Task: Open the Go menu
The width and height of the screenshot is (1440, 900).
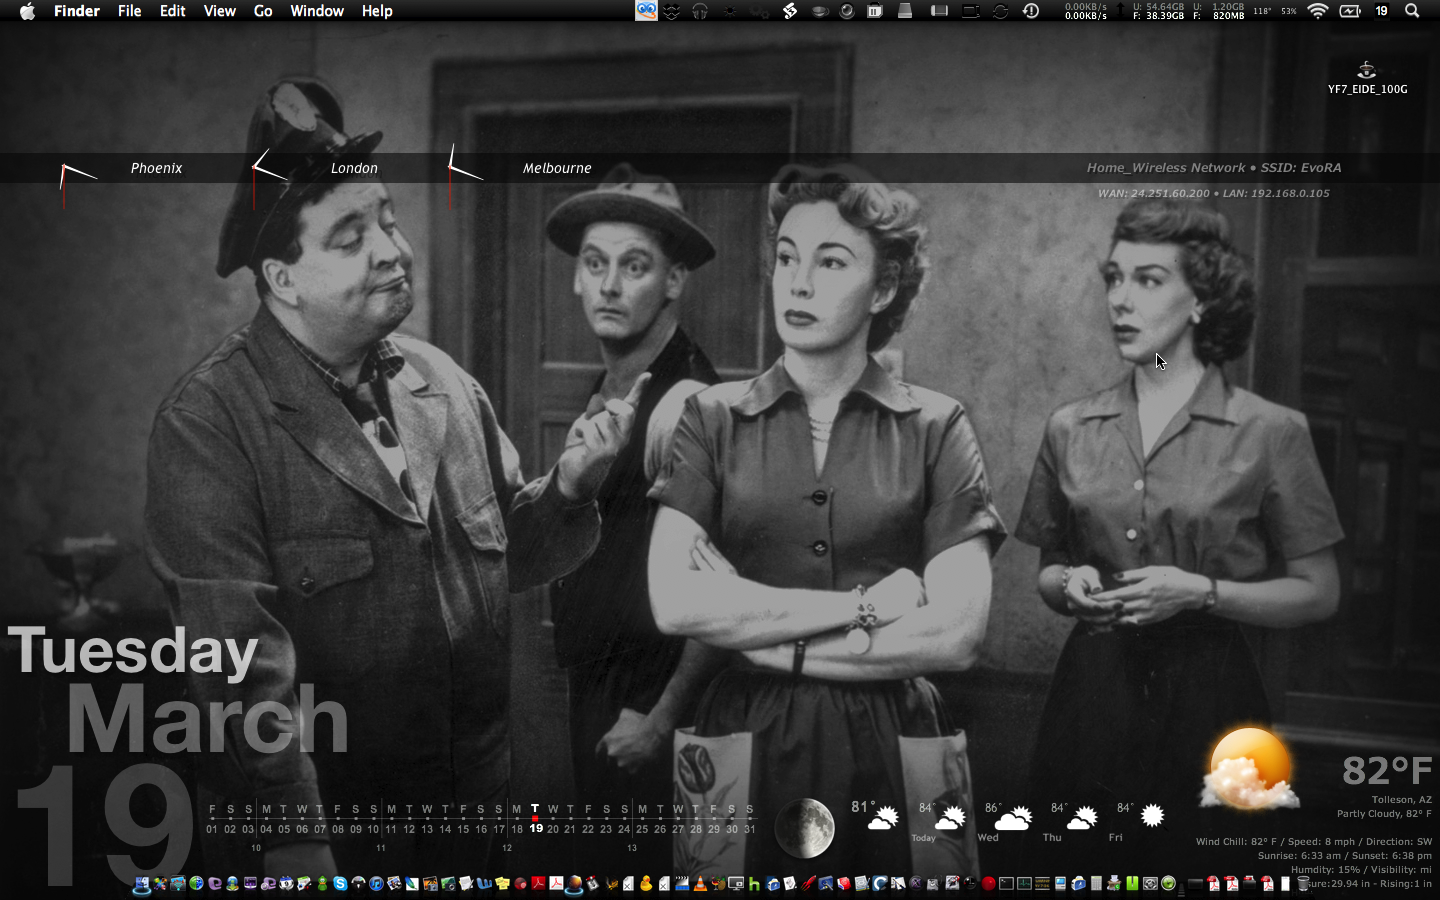Action: coord(263,11)
